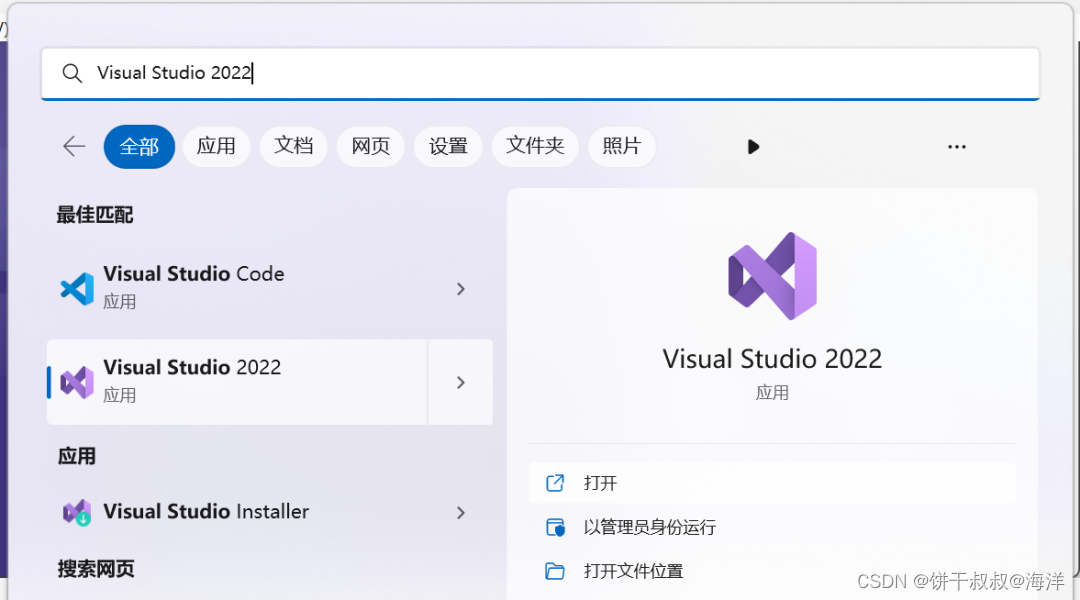This screenshot has height=600, width=1080.
Task: Click the shield icon beside 以管理员身份运行
Action: [555, 527]
